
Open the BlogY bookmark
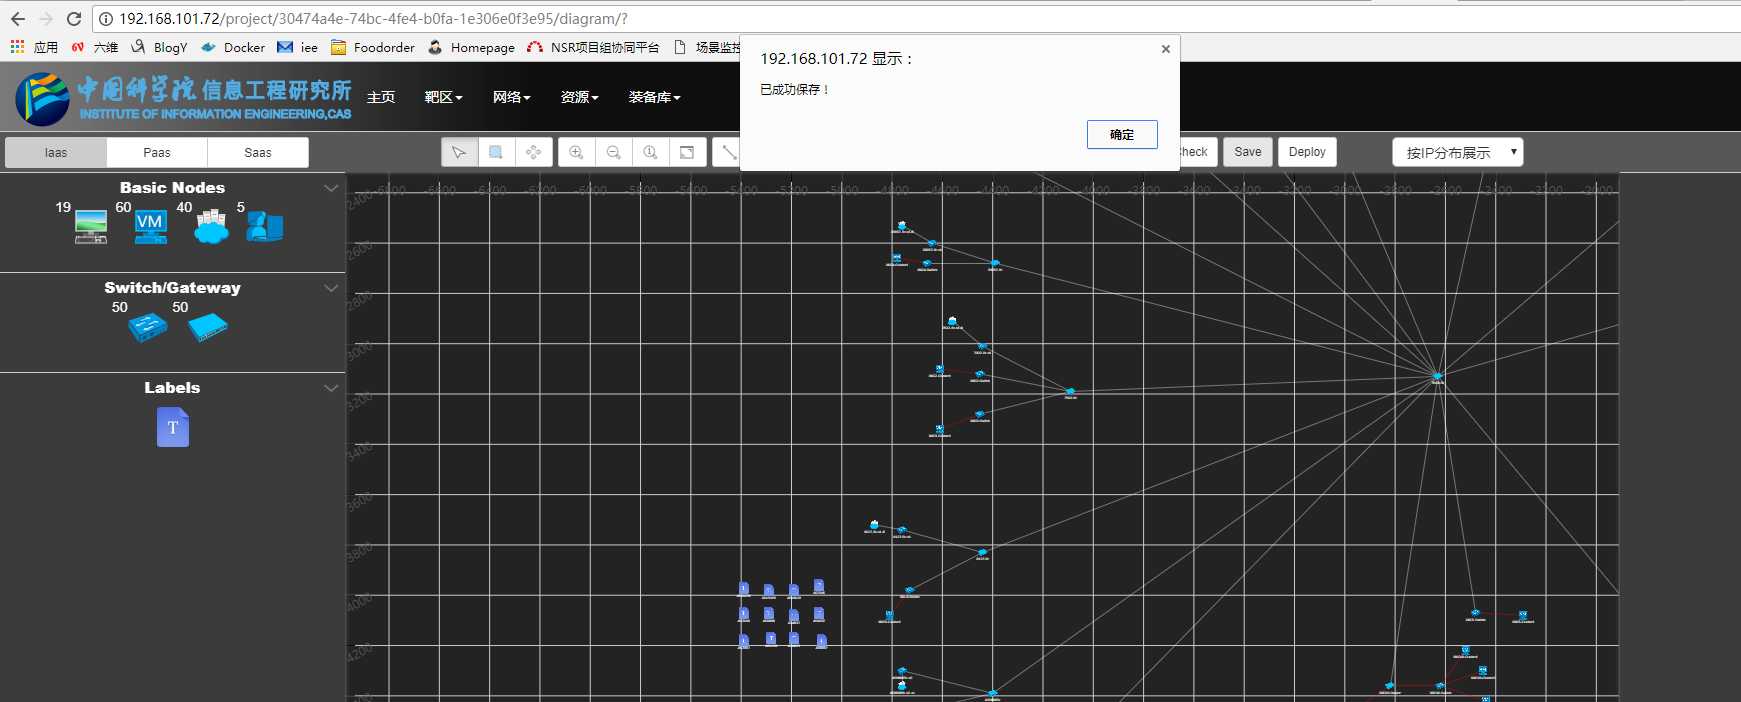[159, 47]
